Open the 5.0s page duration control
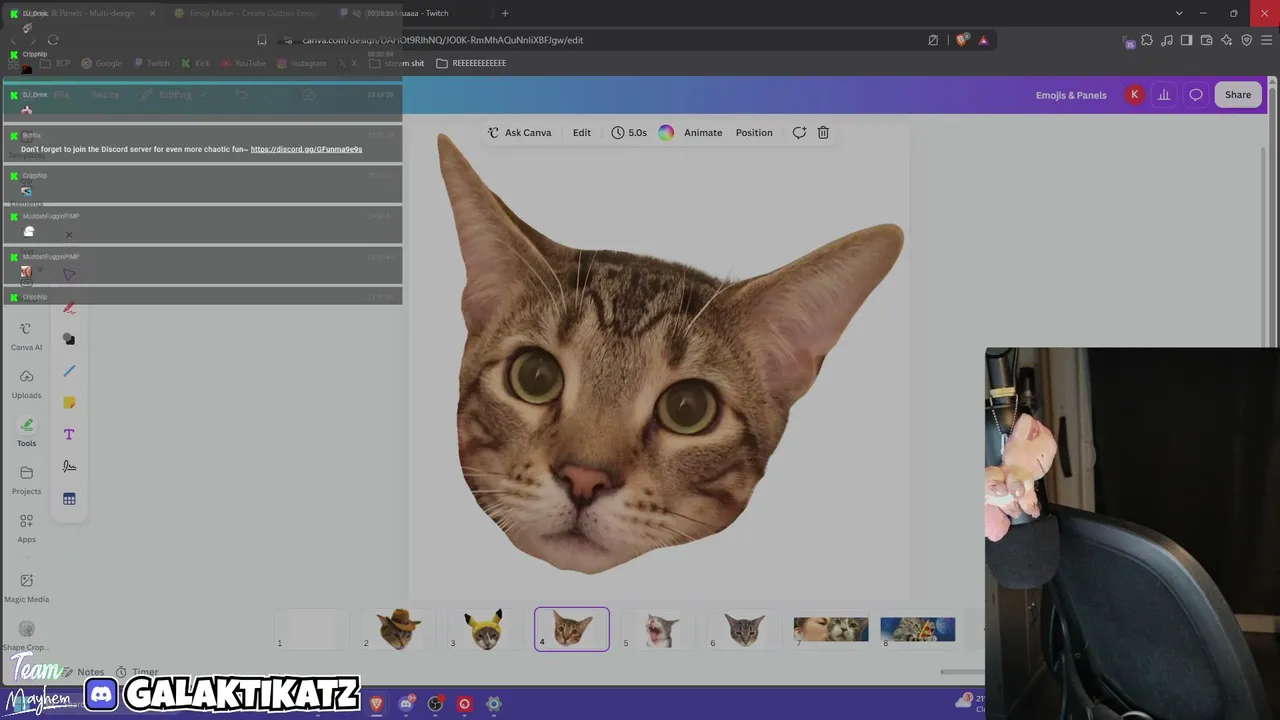 [629, 132]
